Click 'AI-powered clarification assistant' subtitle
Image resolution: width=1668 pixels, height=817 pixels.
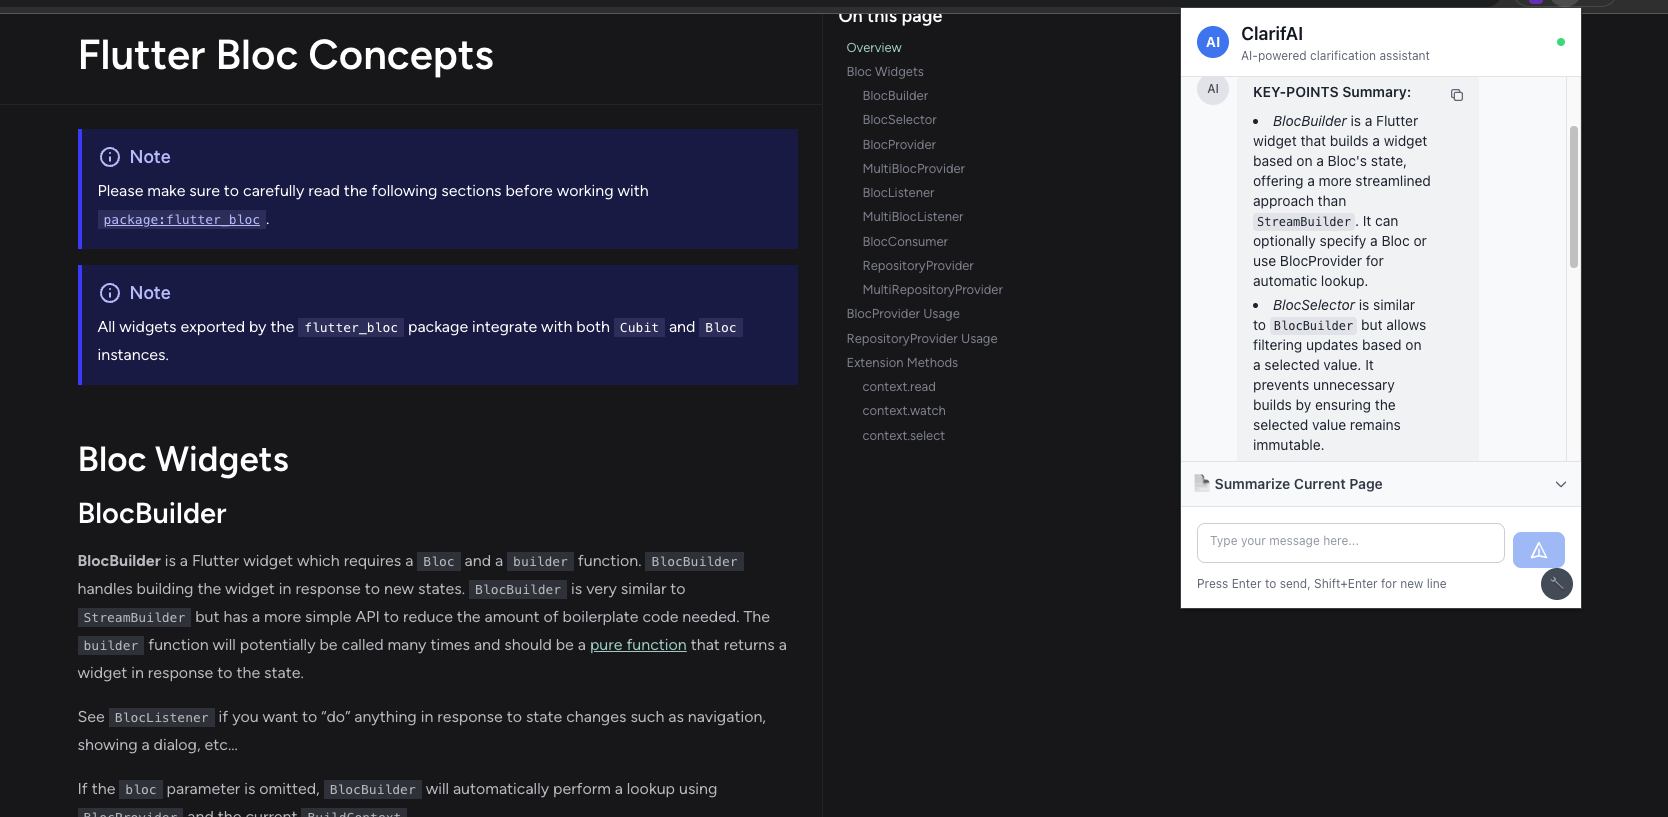(1335, 56)
